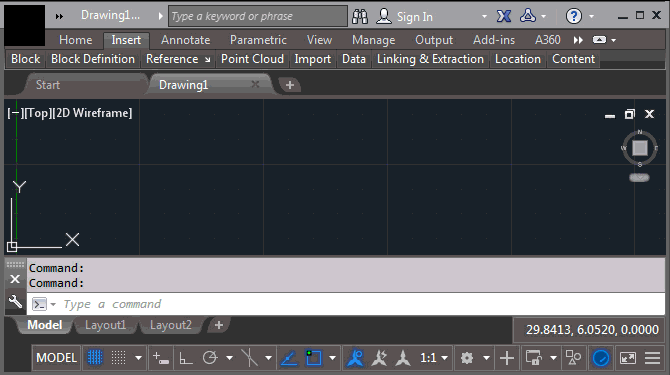Click the clean screen icon
670x375 pixels.
click(x=628, y=357)
